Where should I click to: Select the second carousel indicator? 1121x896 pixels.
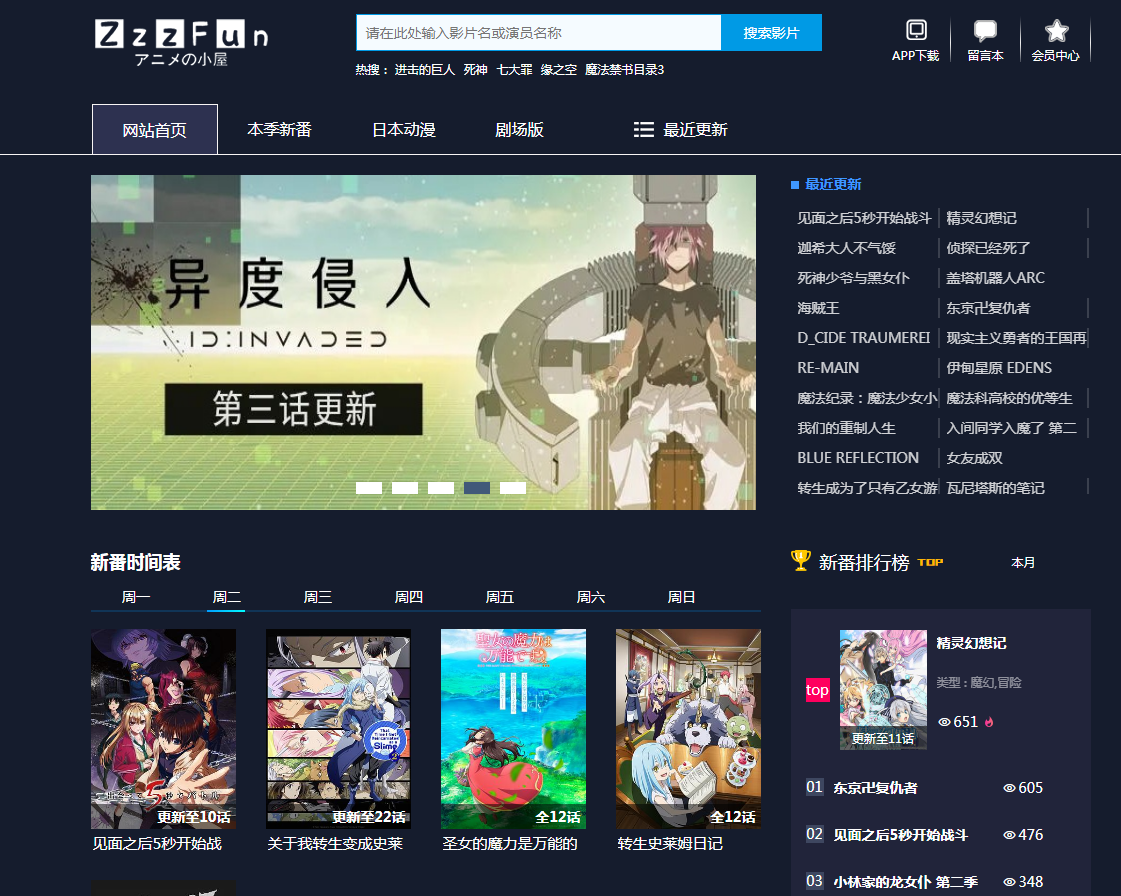pos(405,488)
